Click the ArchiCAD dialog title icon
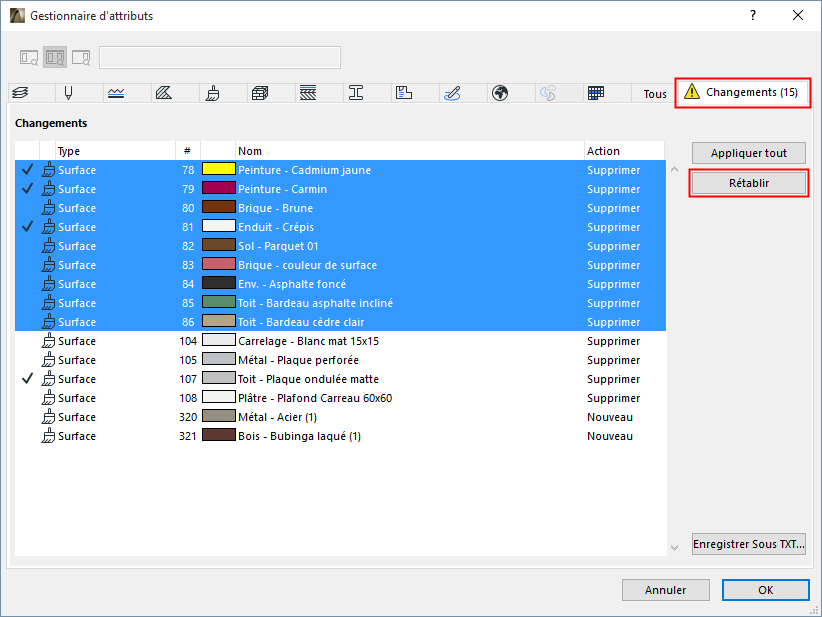822x617 pixels. pos(17,16)
